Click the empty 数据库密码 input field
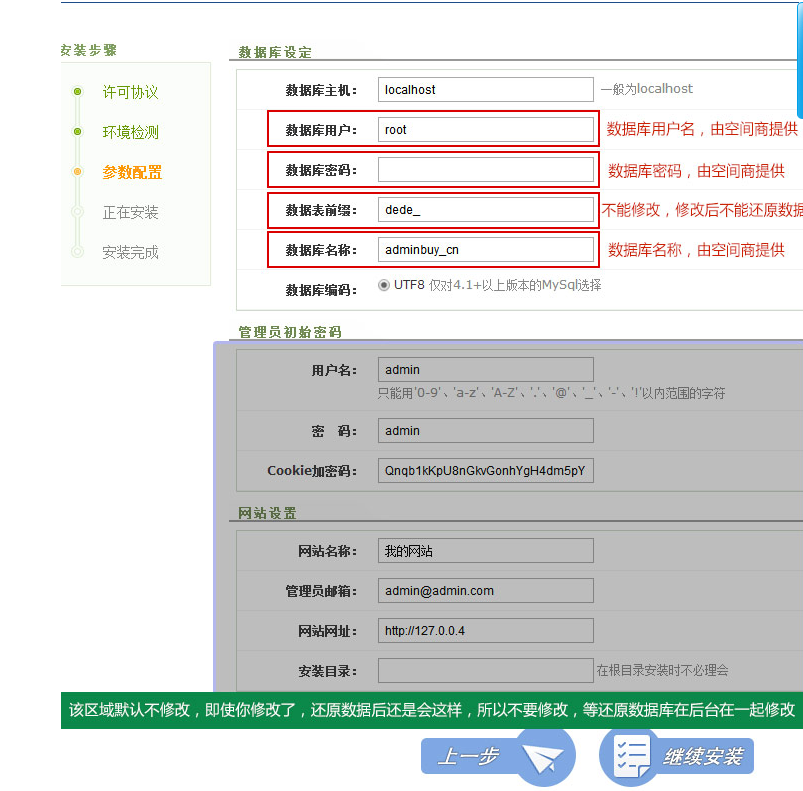The width and height of the screenshot is (803, 791). 485,169
